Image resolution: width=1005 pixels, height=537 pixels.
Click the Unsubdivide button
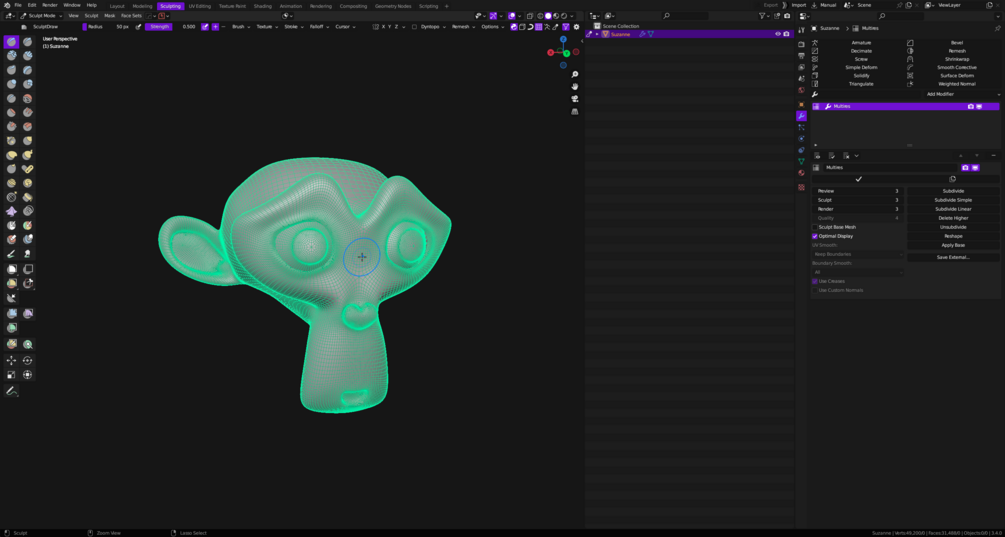(x=953, y=227)
